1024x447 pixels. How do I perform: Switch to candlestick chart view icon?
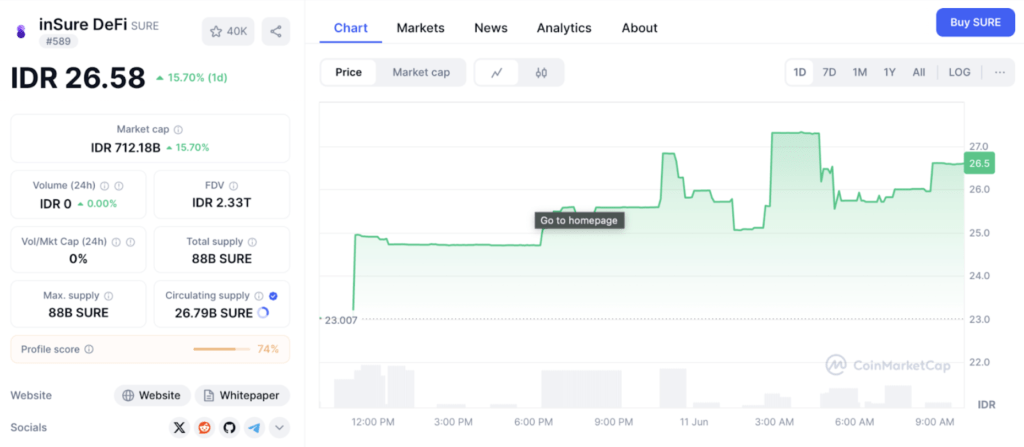pyautogui.click(x=541, y=72)
